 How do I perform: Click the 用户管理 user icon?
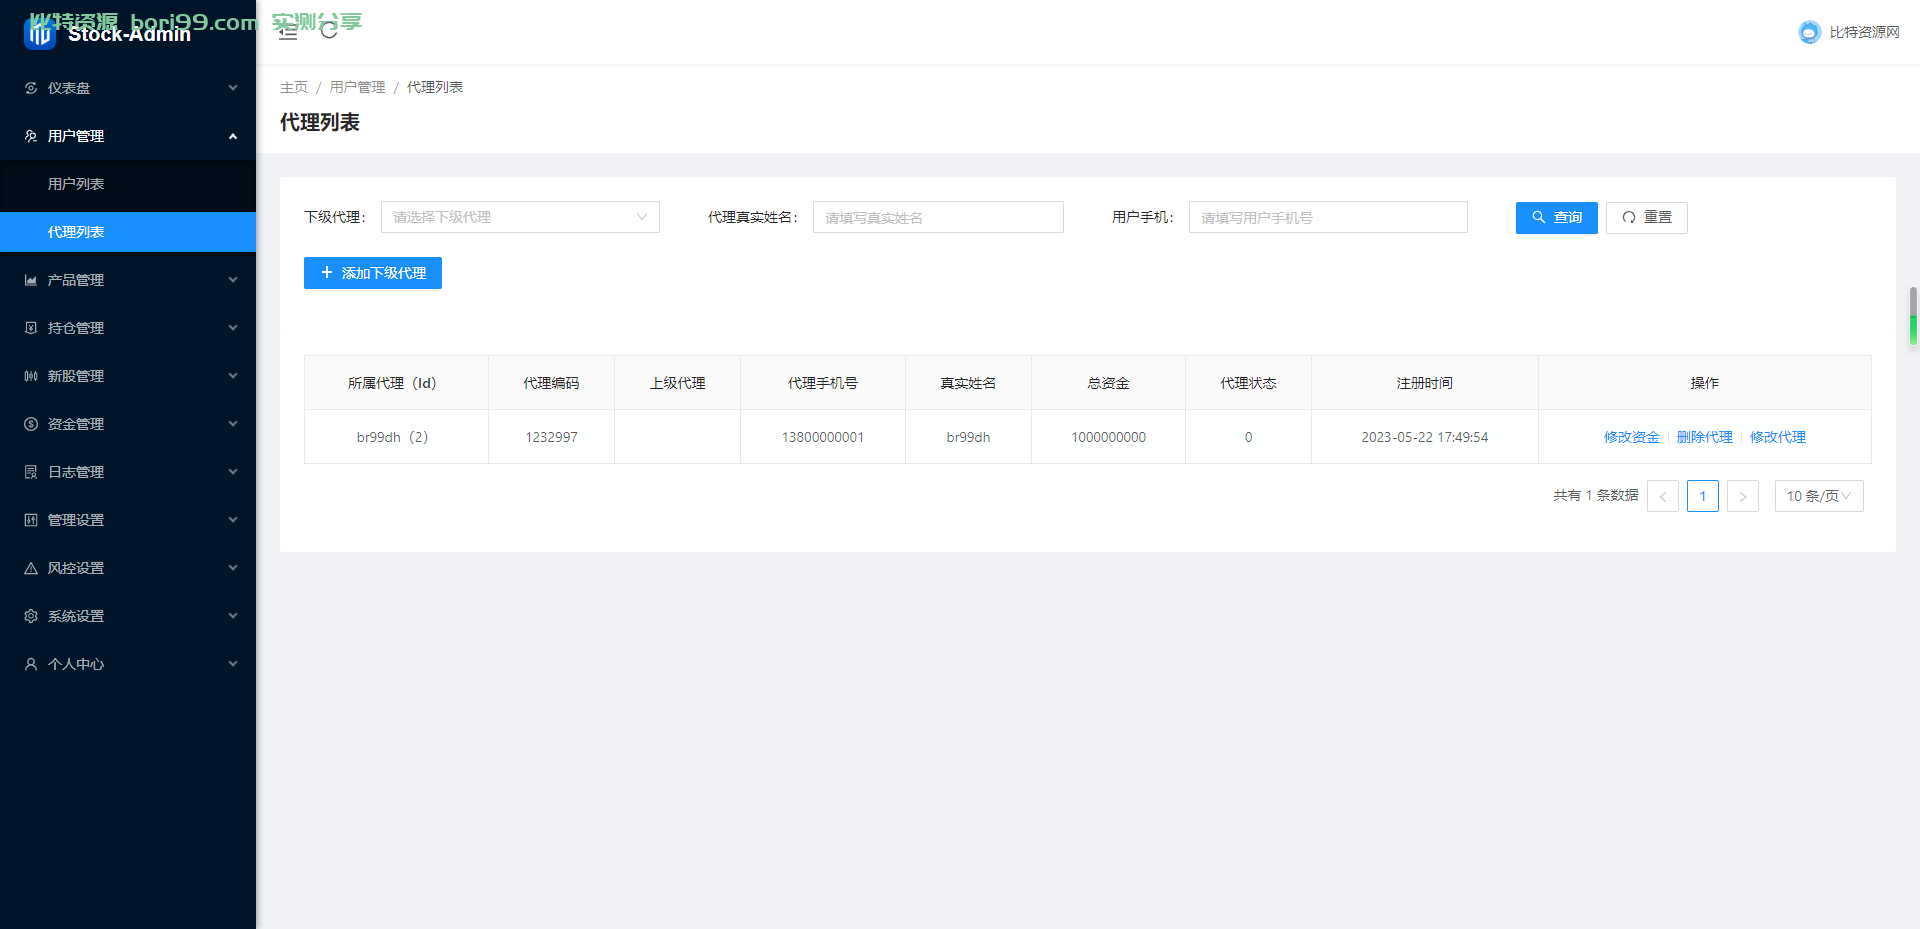(31, 136)
